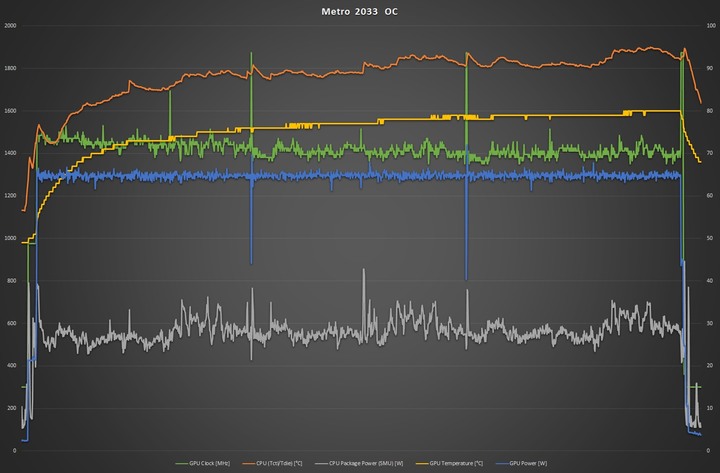Viewport: 720px width, 473px height.
Task: Click the 1200 axis label
Action: 10,196
